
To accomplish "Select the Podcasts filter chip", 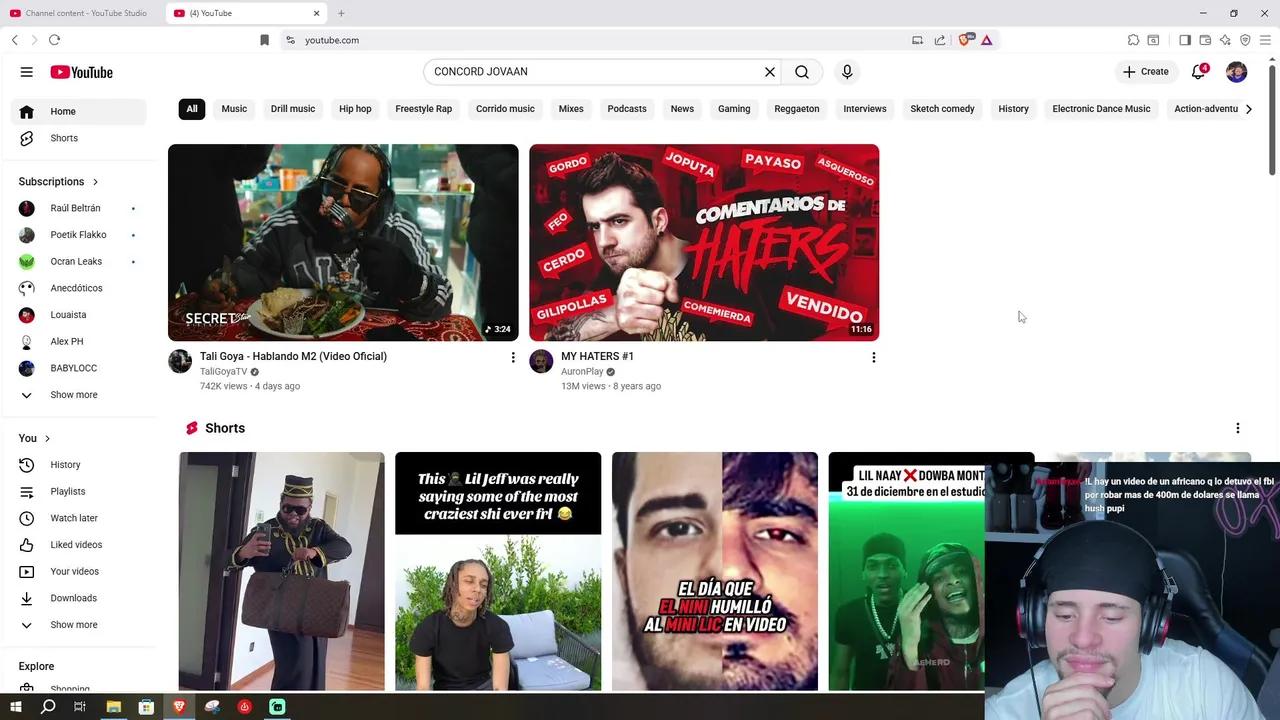I will tap(627, 109).
